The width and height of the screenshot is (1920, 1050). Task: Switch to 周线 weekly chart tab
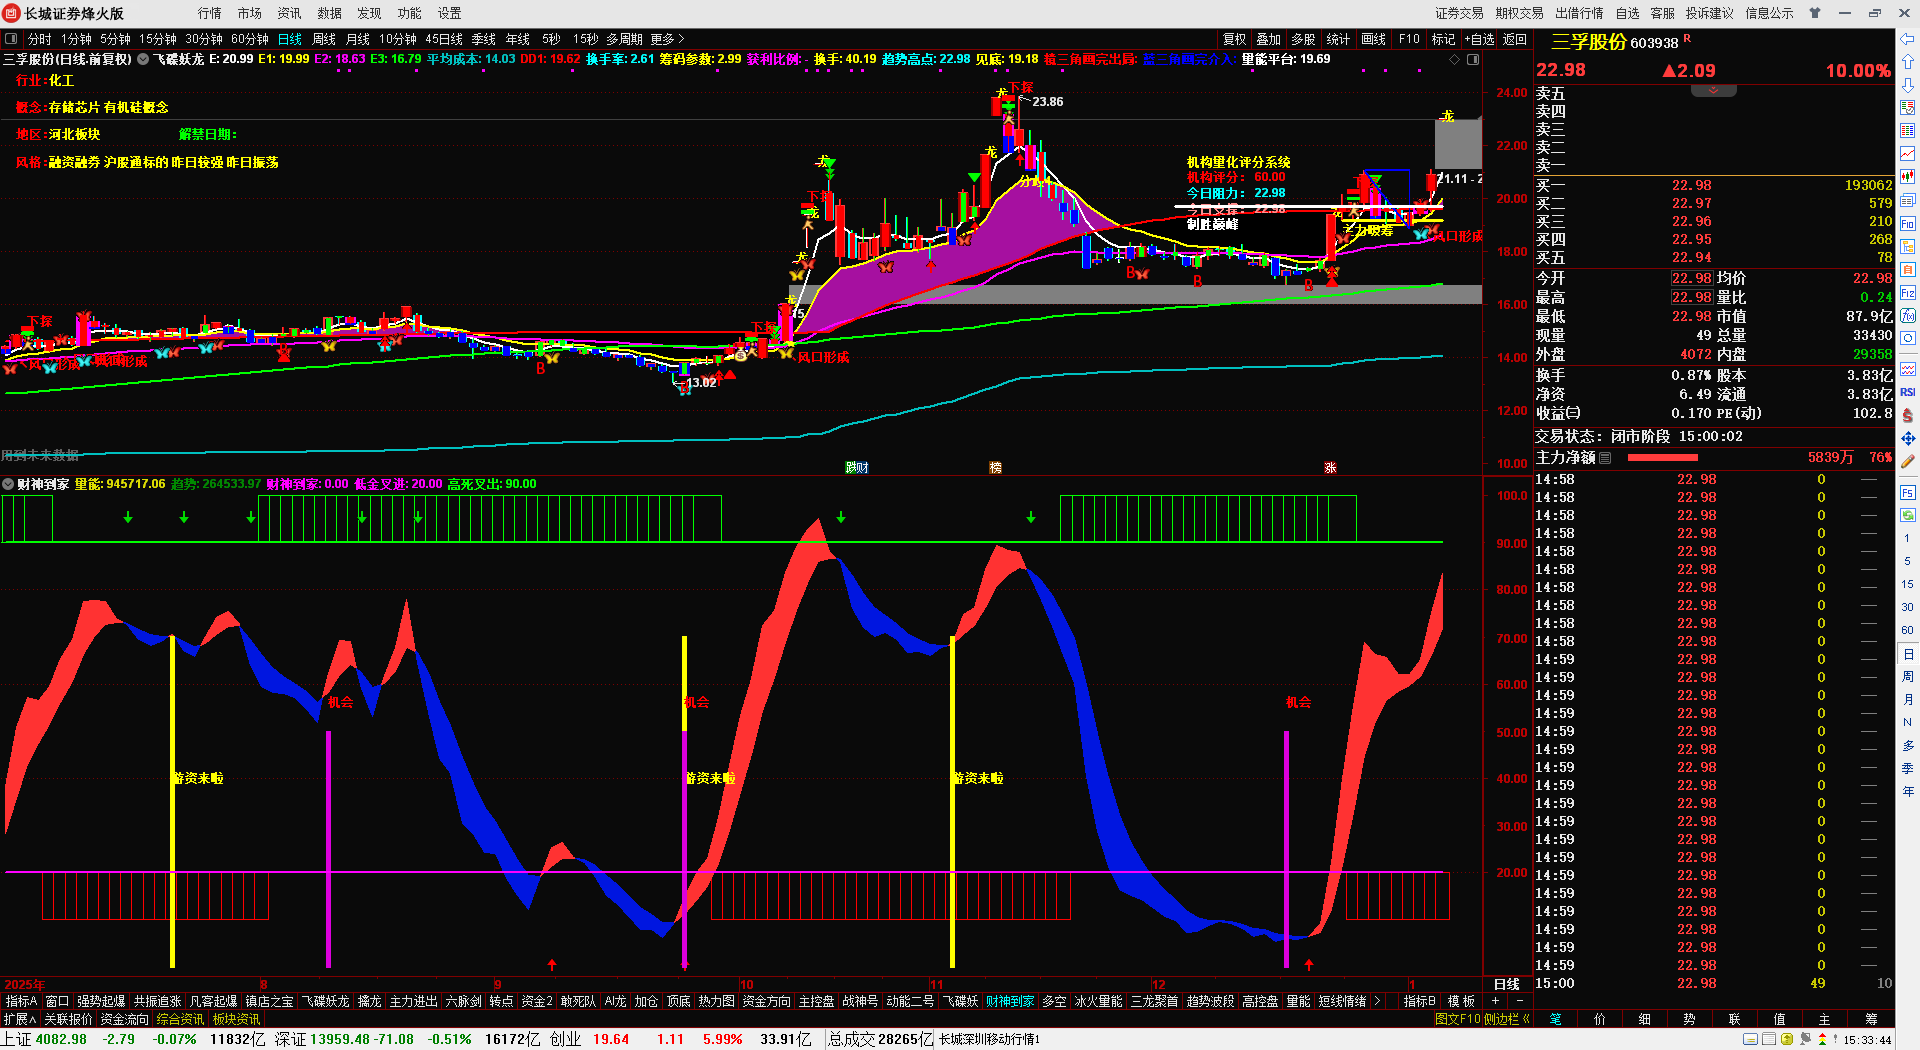[x=324, y=39]
